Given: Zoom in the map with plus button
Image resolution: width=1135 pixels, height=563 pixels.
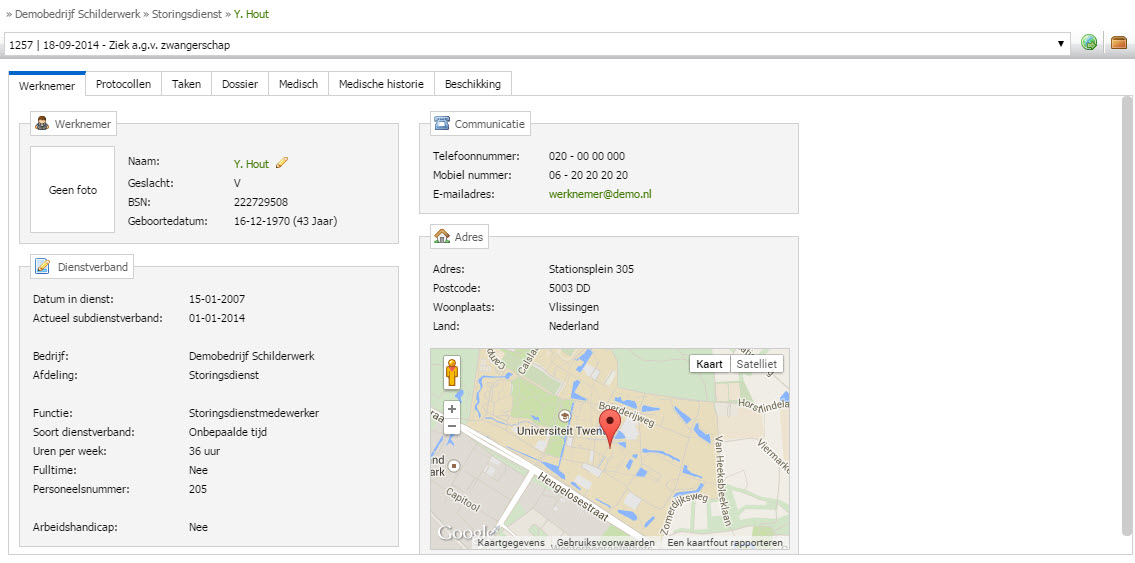Looking at the screenshot, I should pyautogui.click(x=452, y=409).
